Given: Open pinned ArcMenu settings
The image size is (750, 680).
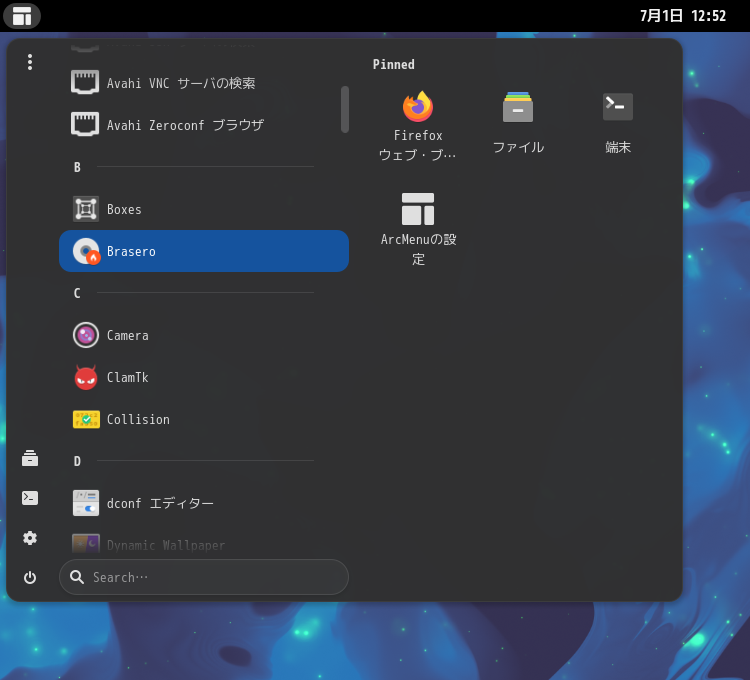Looking at the screenshot, I should pos(418,229).
